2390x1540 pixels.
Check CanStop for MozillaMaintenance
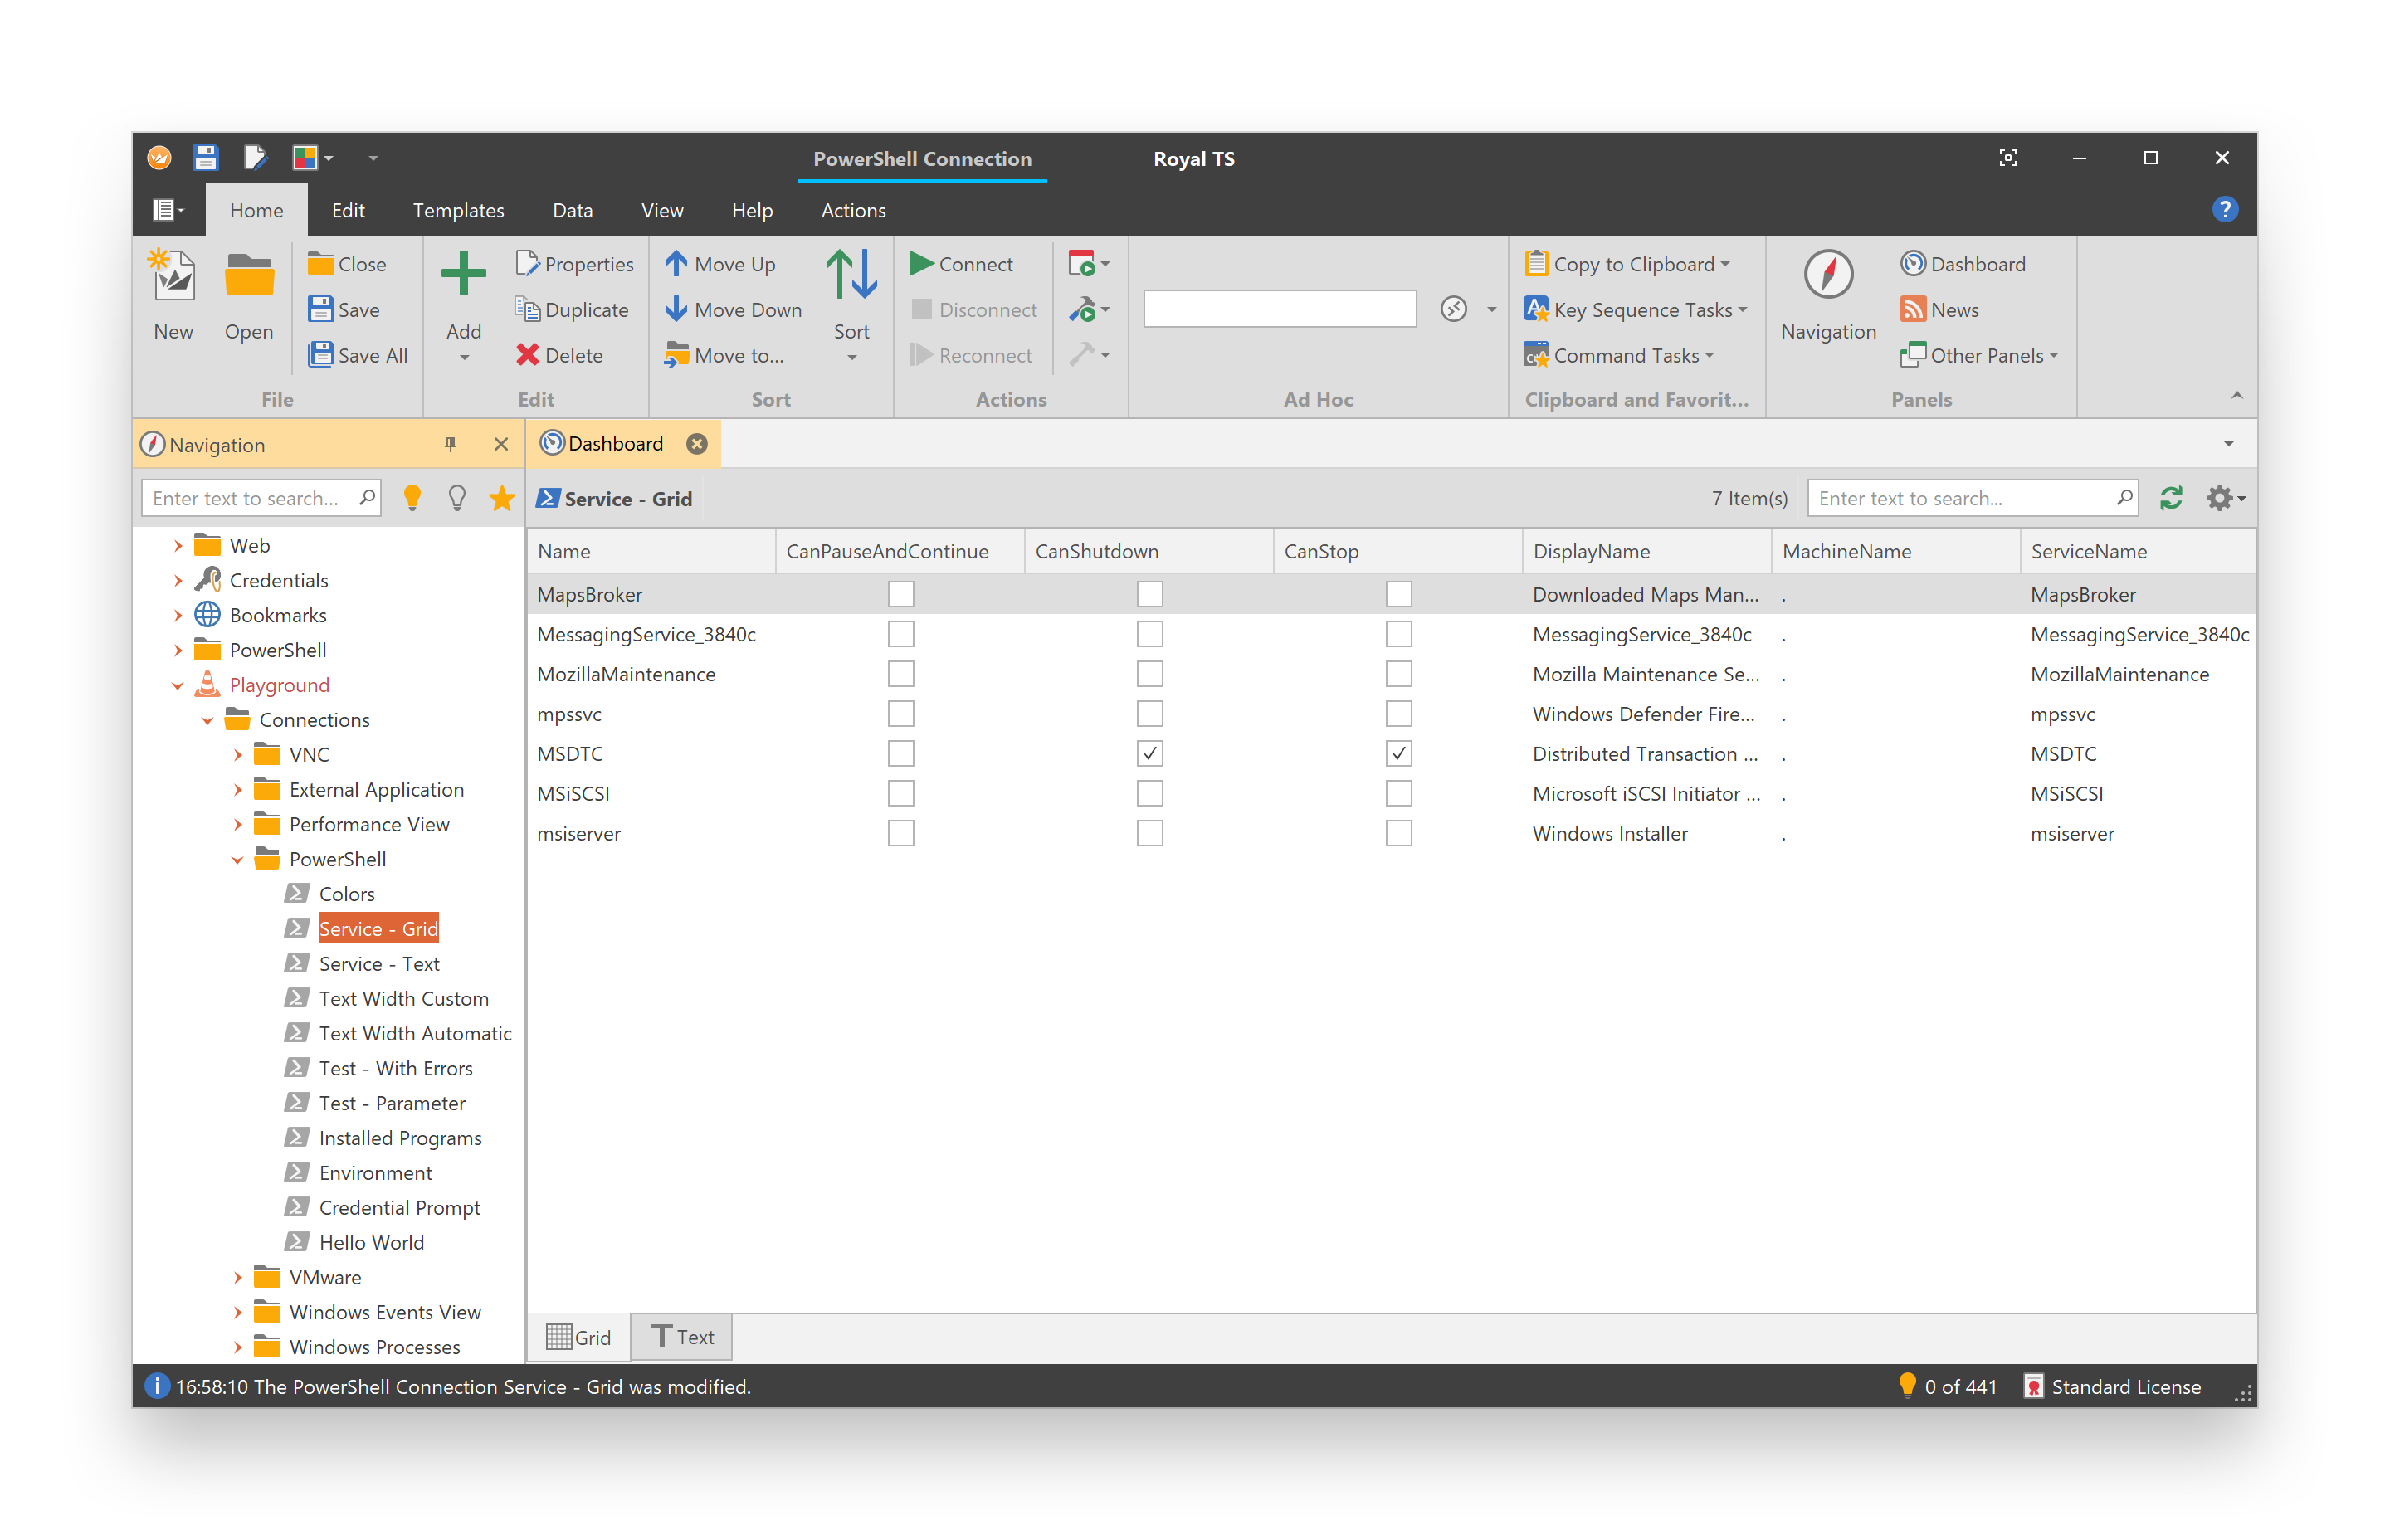pyautogui.click(x=1398, y=674)
